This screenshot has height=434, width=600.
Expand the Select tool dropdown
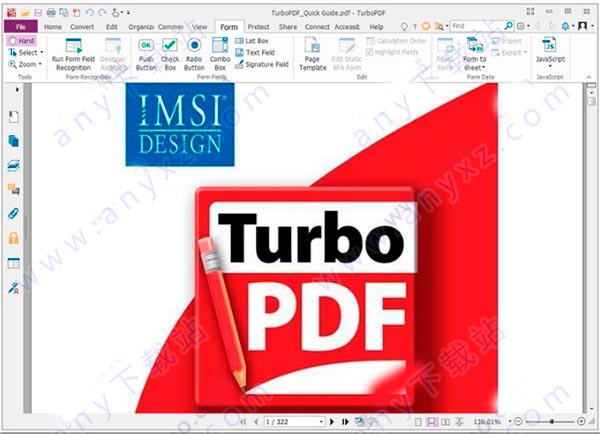(41, 52)
